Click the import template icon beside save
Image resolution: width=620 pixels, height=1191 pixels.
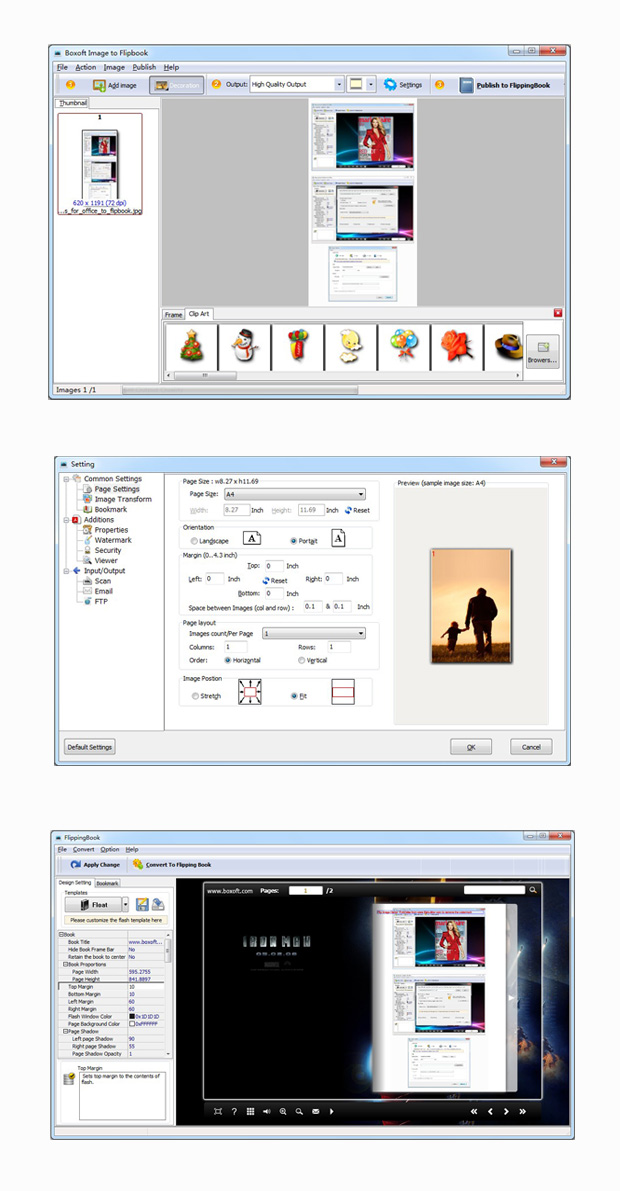(158, 905)
